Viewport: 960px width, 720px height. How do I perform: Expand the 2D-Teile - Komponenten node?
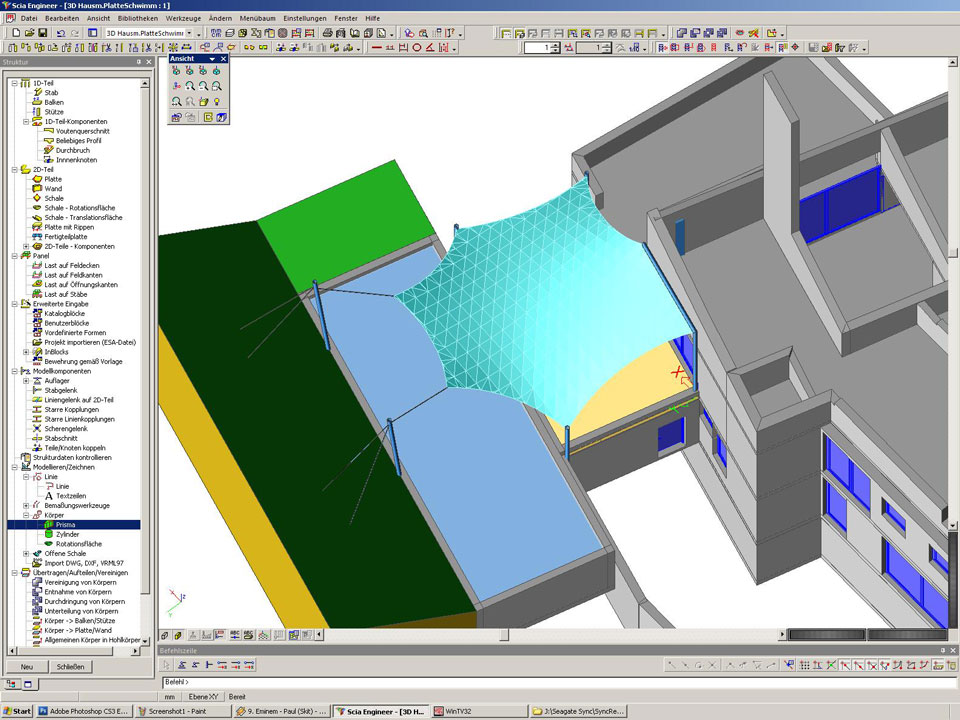click(26, 246)
